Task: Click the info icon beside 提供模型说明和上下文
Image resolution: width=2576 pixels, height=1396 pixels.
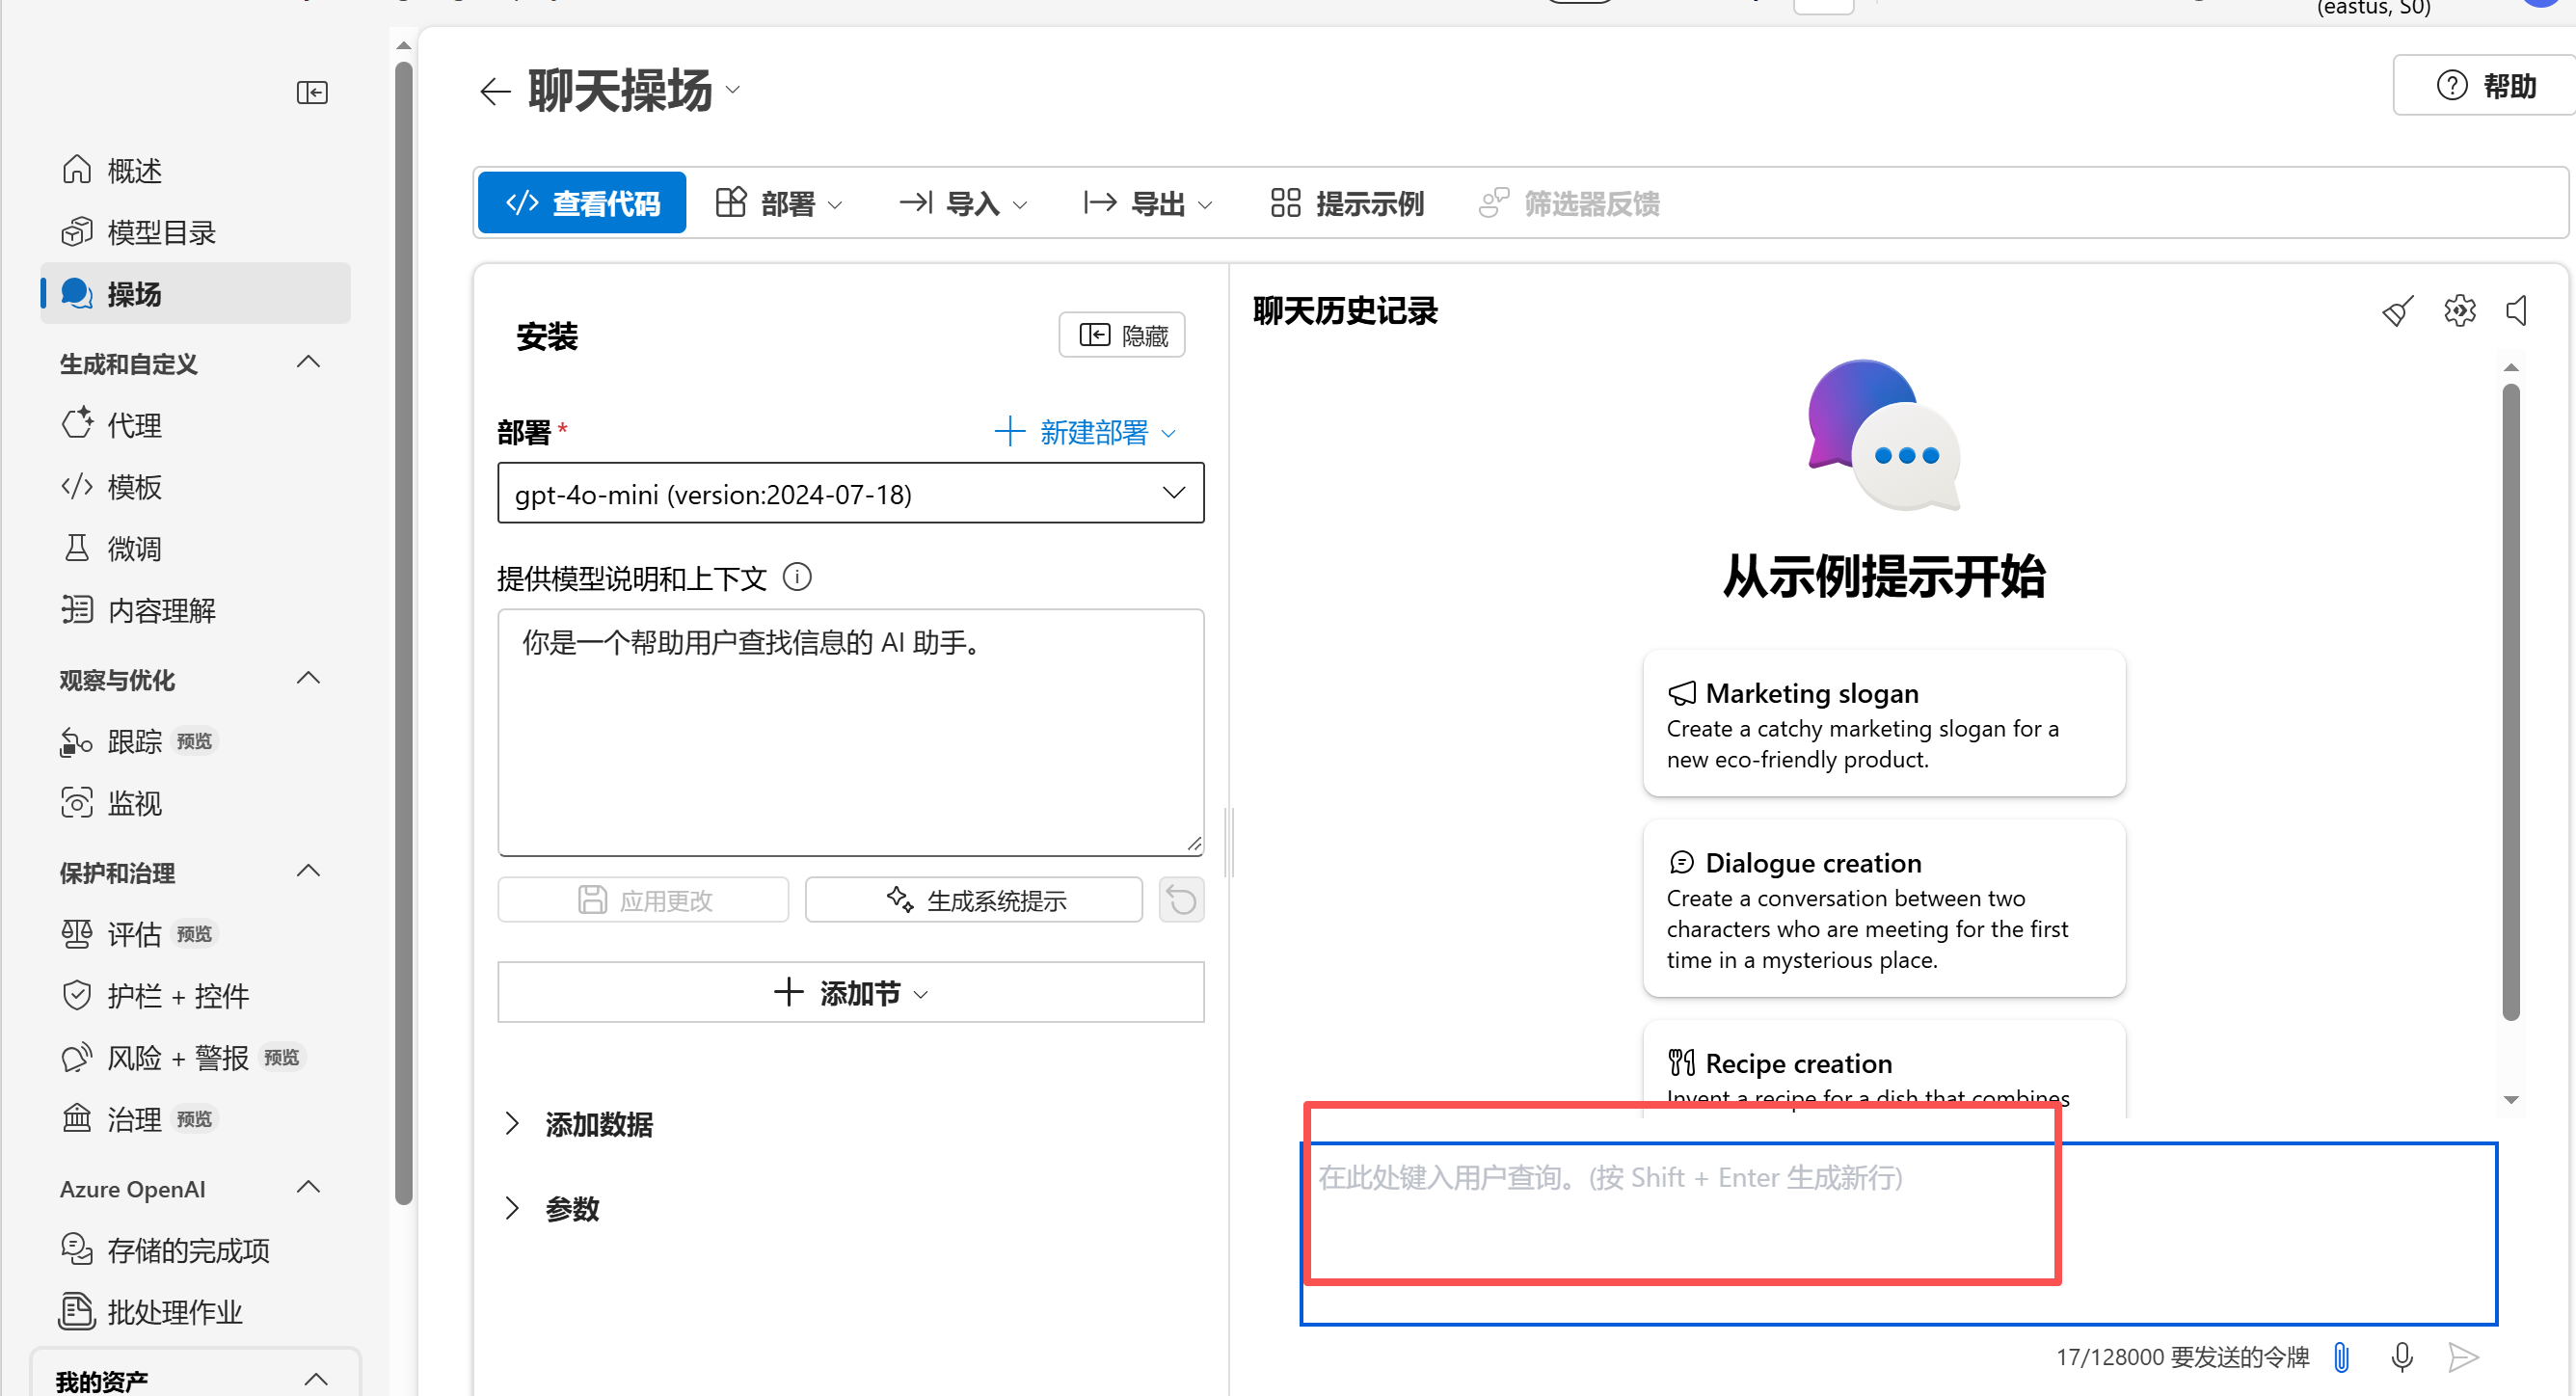Action: 797,577
